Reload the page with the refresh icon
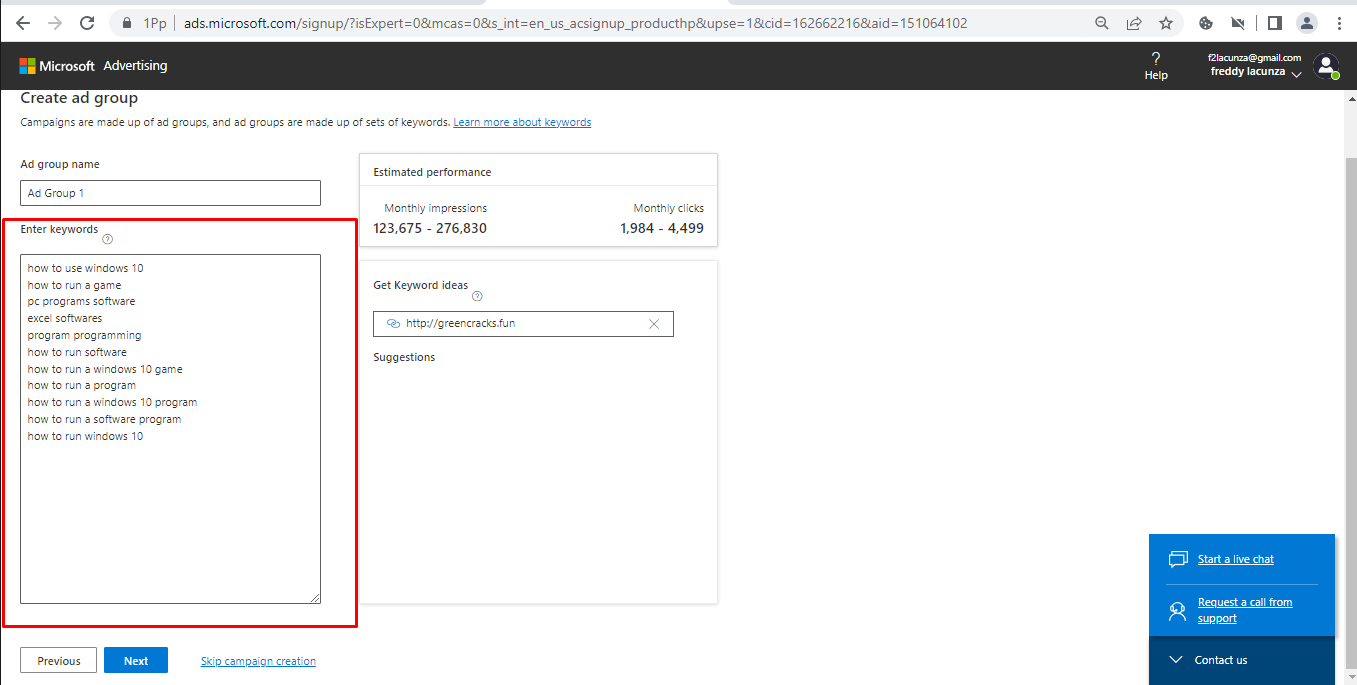The width and height of the screenshot is (1357, 685). pyautogui.click(x=87, y=22)
